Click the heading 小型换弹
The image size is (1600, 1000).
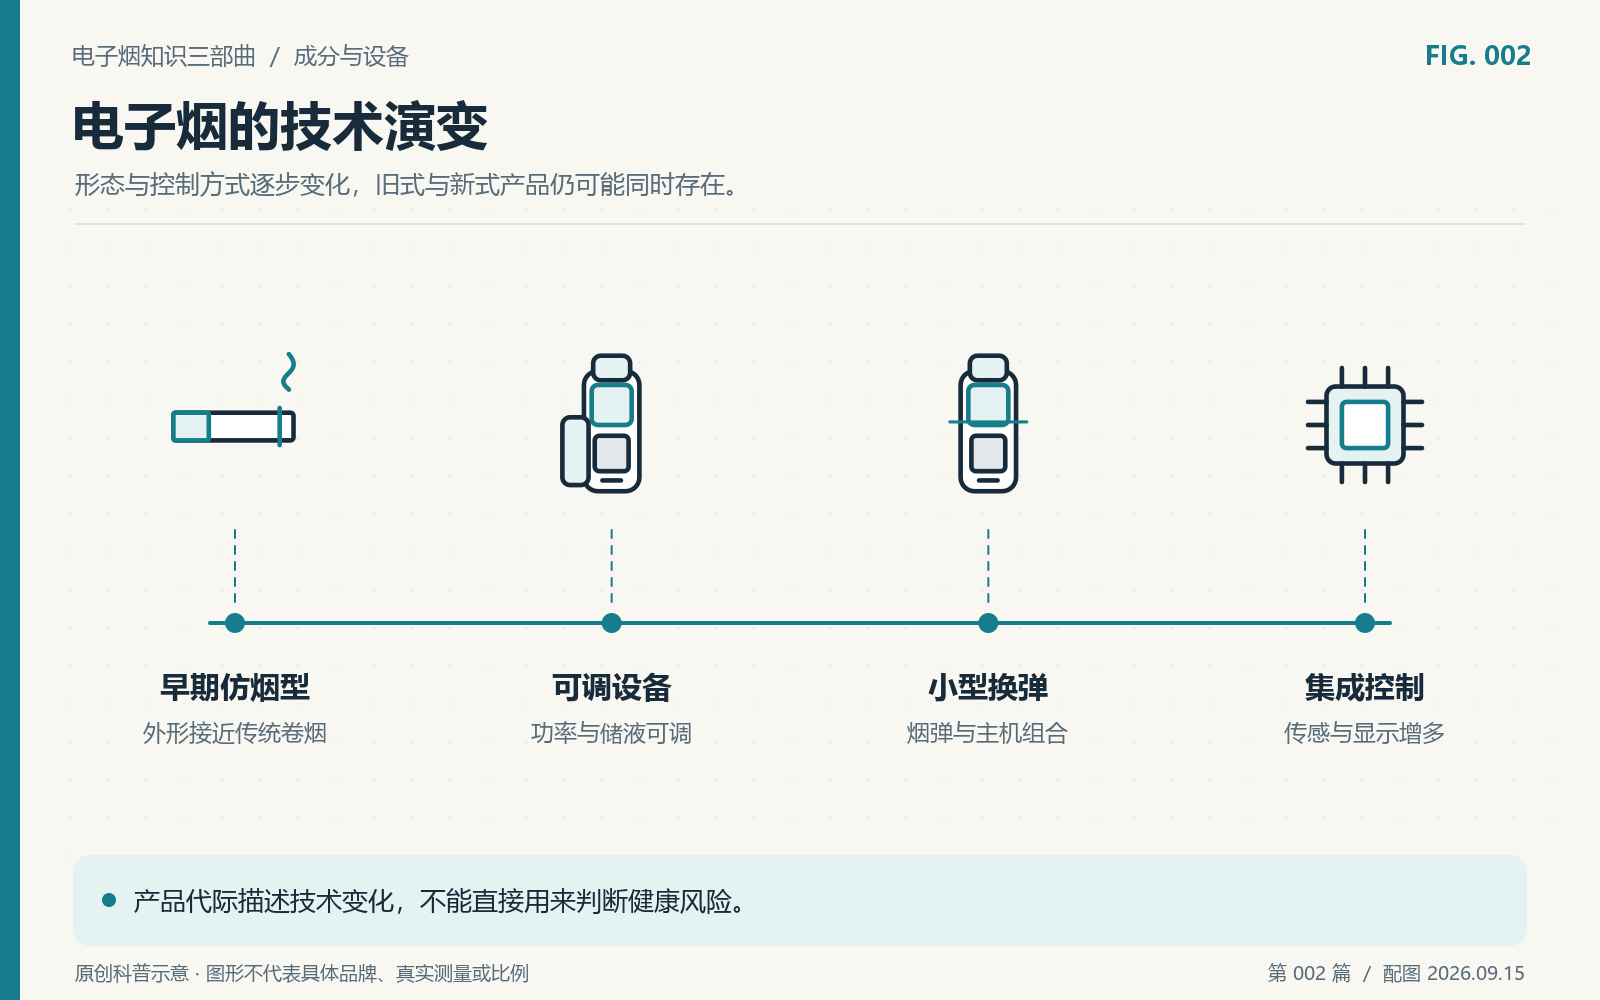[988, 687]
